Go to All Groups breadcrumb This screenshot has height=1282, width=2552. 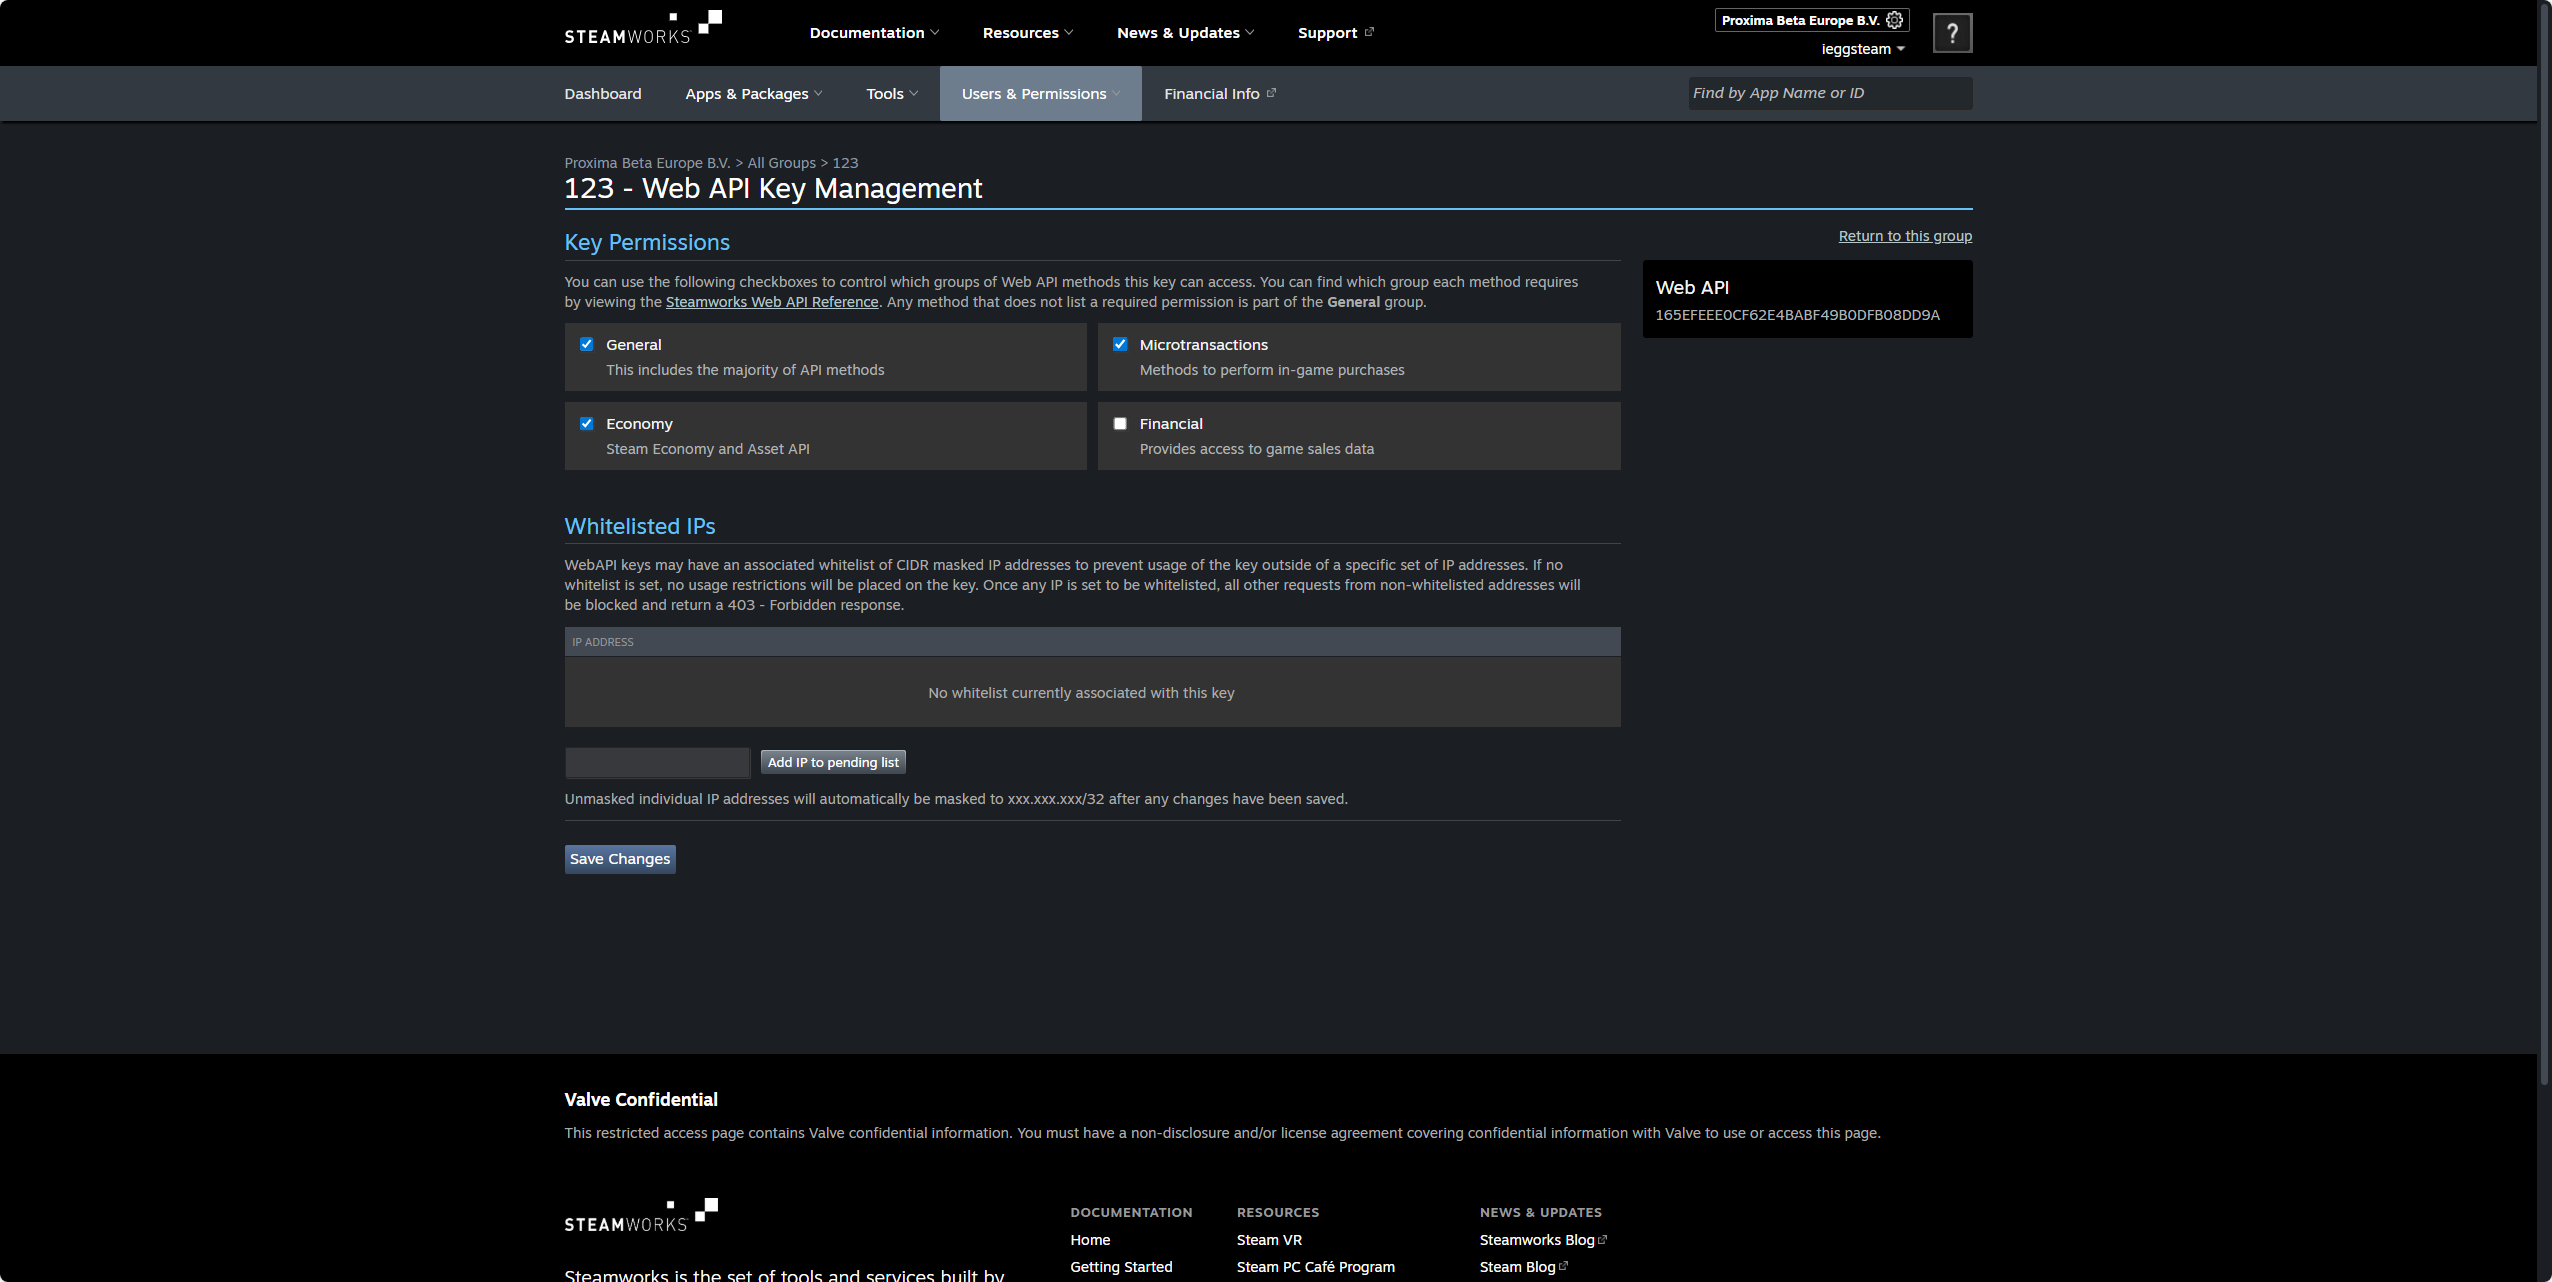click(782, 163)
